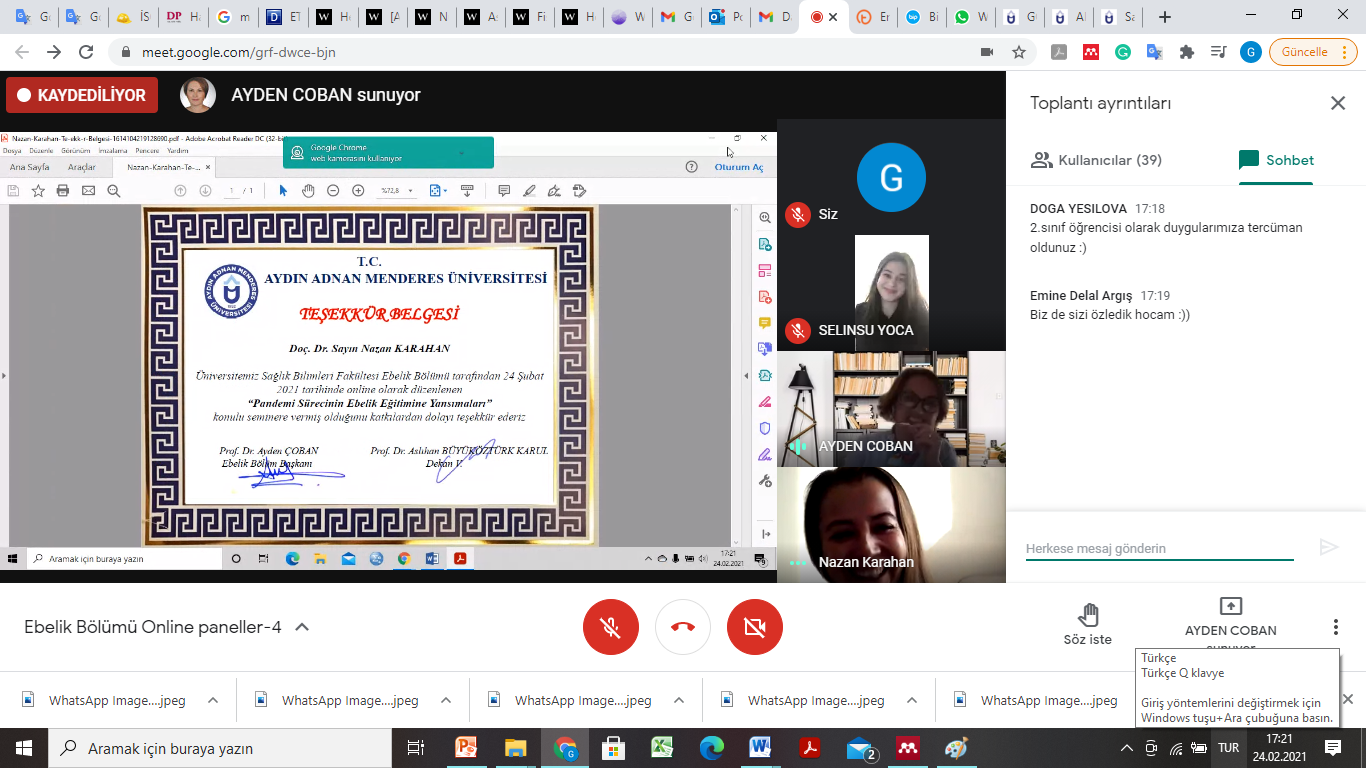This screenshot has width=1366, height=768.
Task: Open Microsoft Word from the taskbar
Action: 760,748
